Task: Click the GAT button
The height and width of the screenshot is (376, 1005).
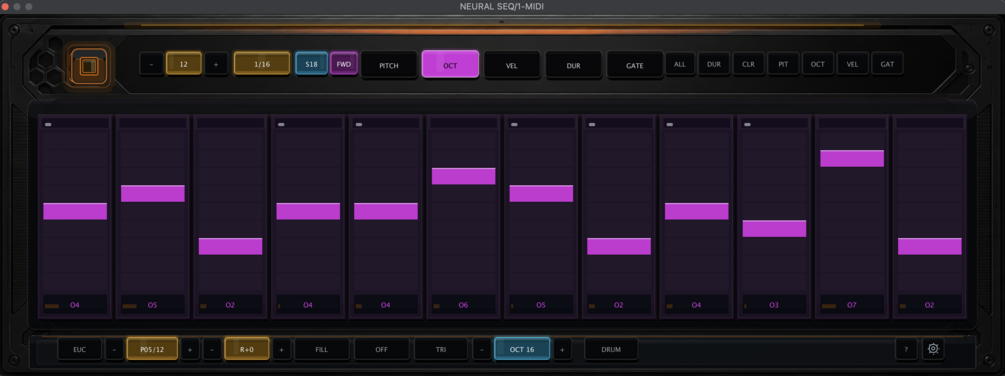Action: click(x=887, y=64)
